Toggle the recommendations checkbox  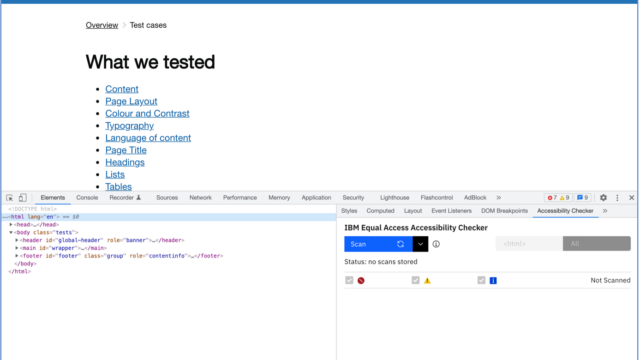click(482, 280)
